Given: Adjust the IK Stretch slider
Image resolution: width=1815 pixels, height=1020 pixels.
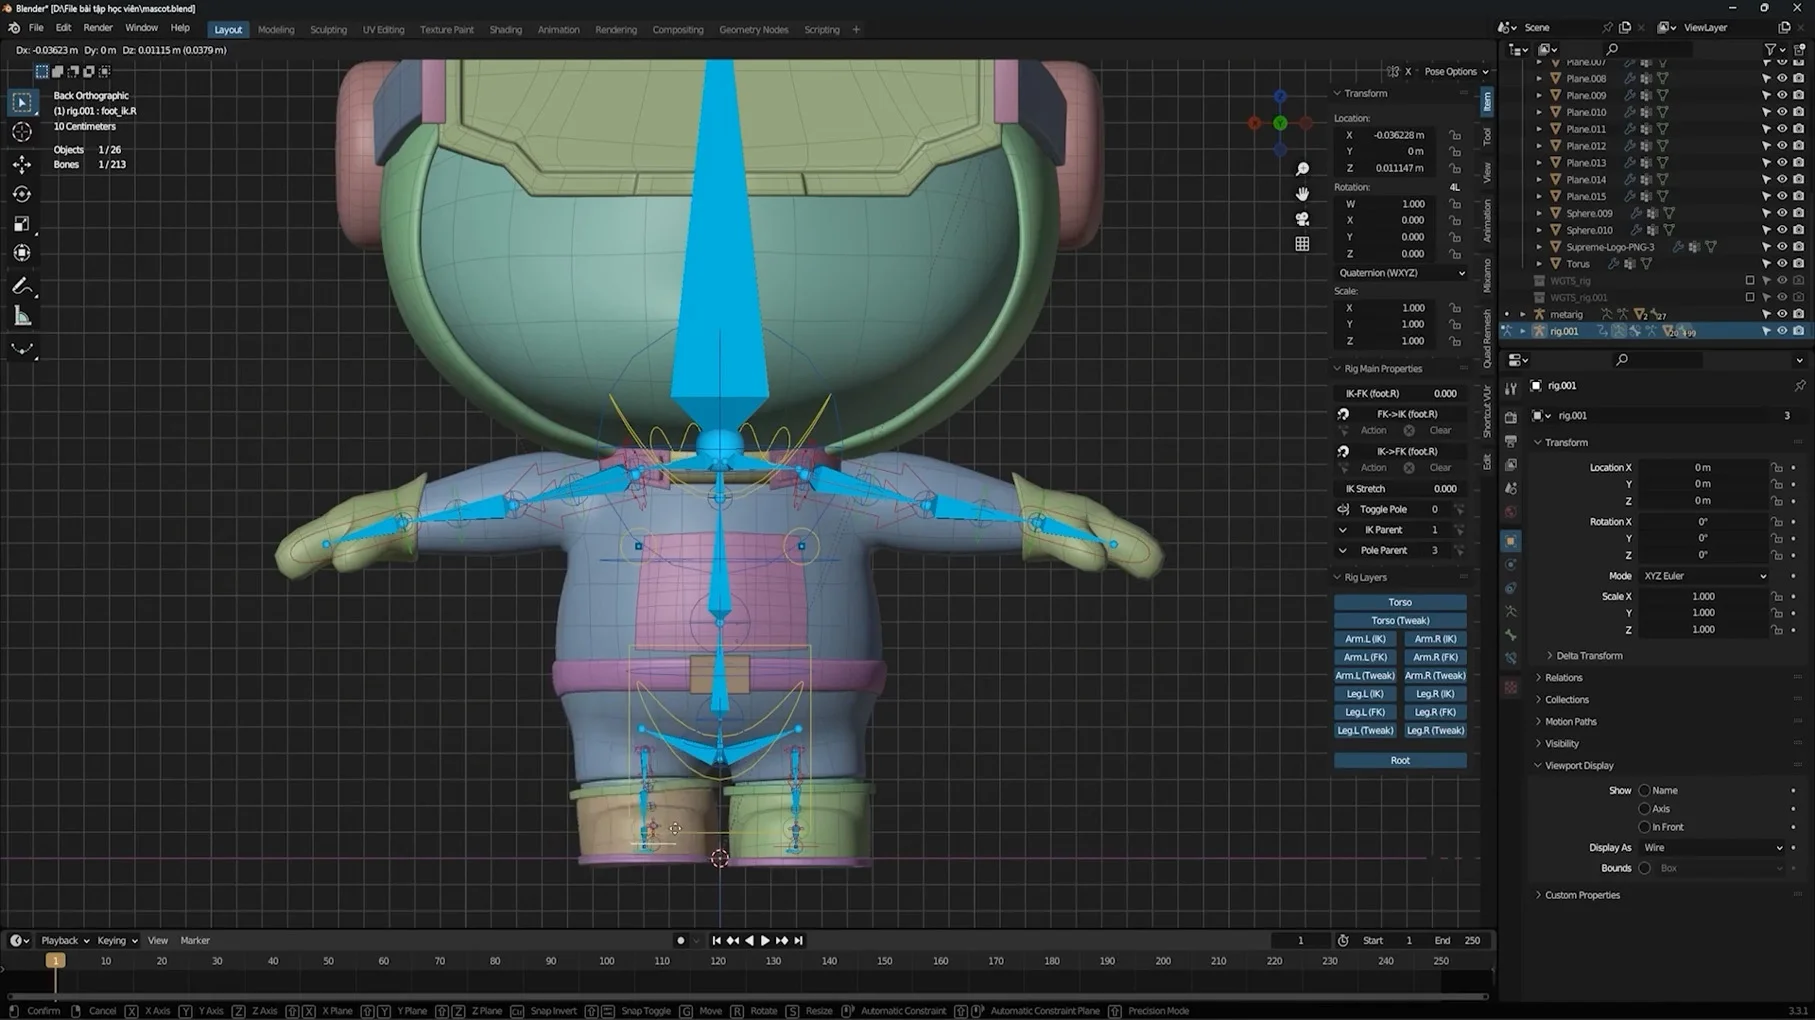Looking at the screenshot, I should point(1401,489).
